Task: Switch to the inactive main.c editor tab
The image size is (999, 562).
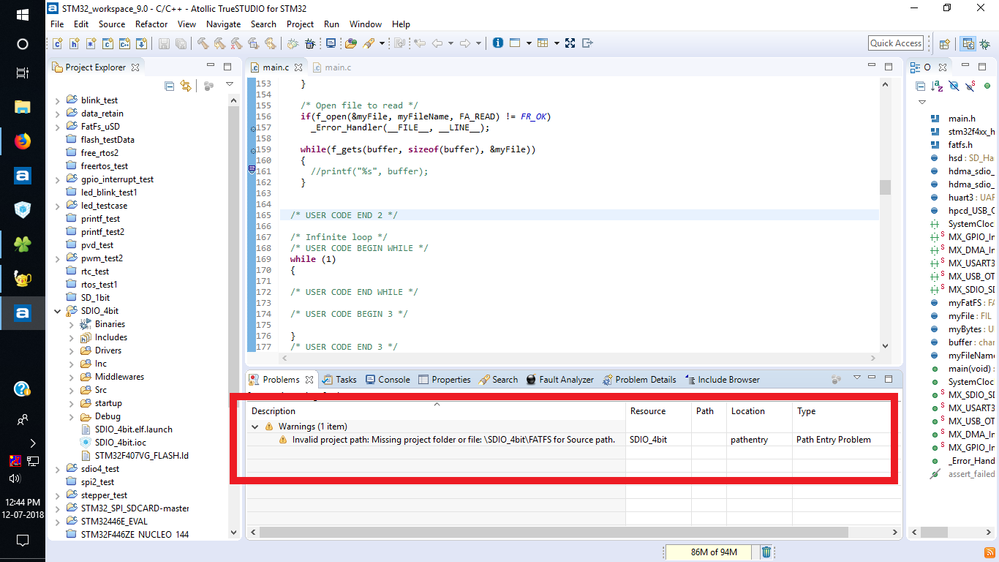Action: coord(332,67)
